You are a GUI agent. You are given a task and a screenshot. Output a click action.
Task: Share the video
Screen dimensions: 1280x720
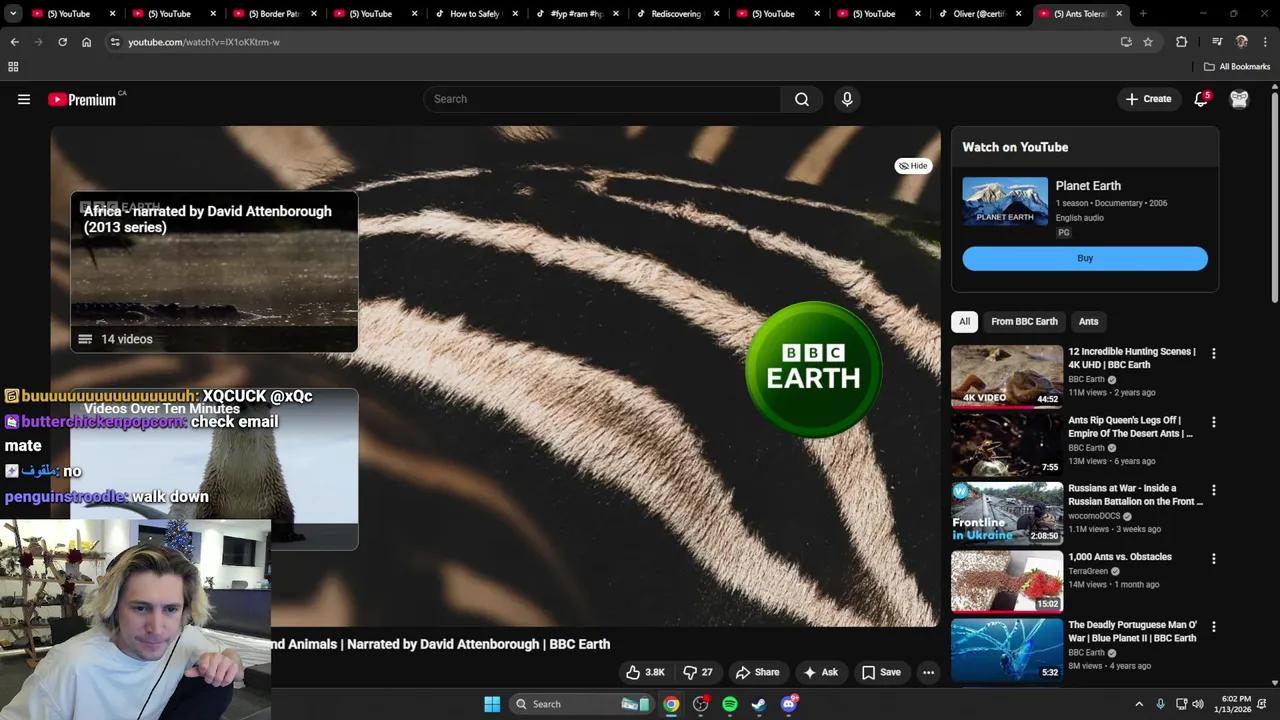[756, 672]
